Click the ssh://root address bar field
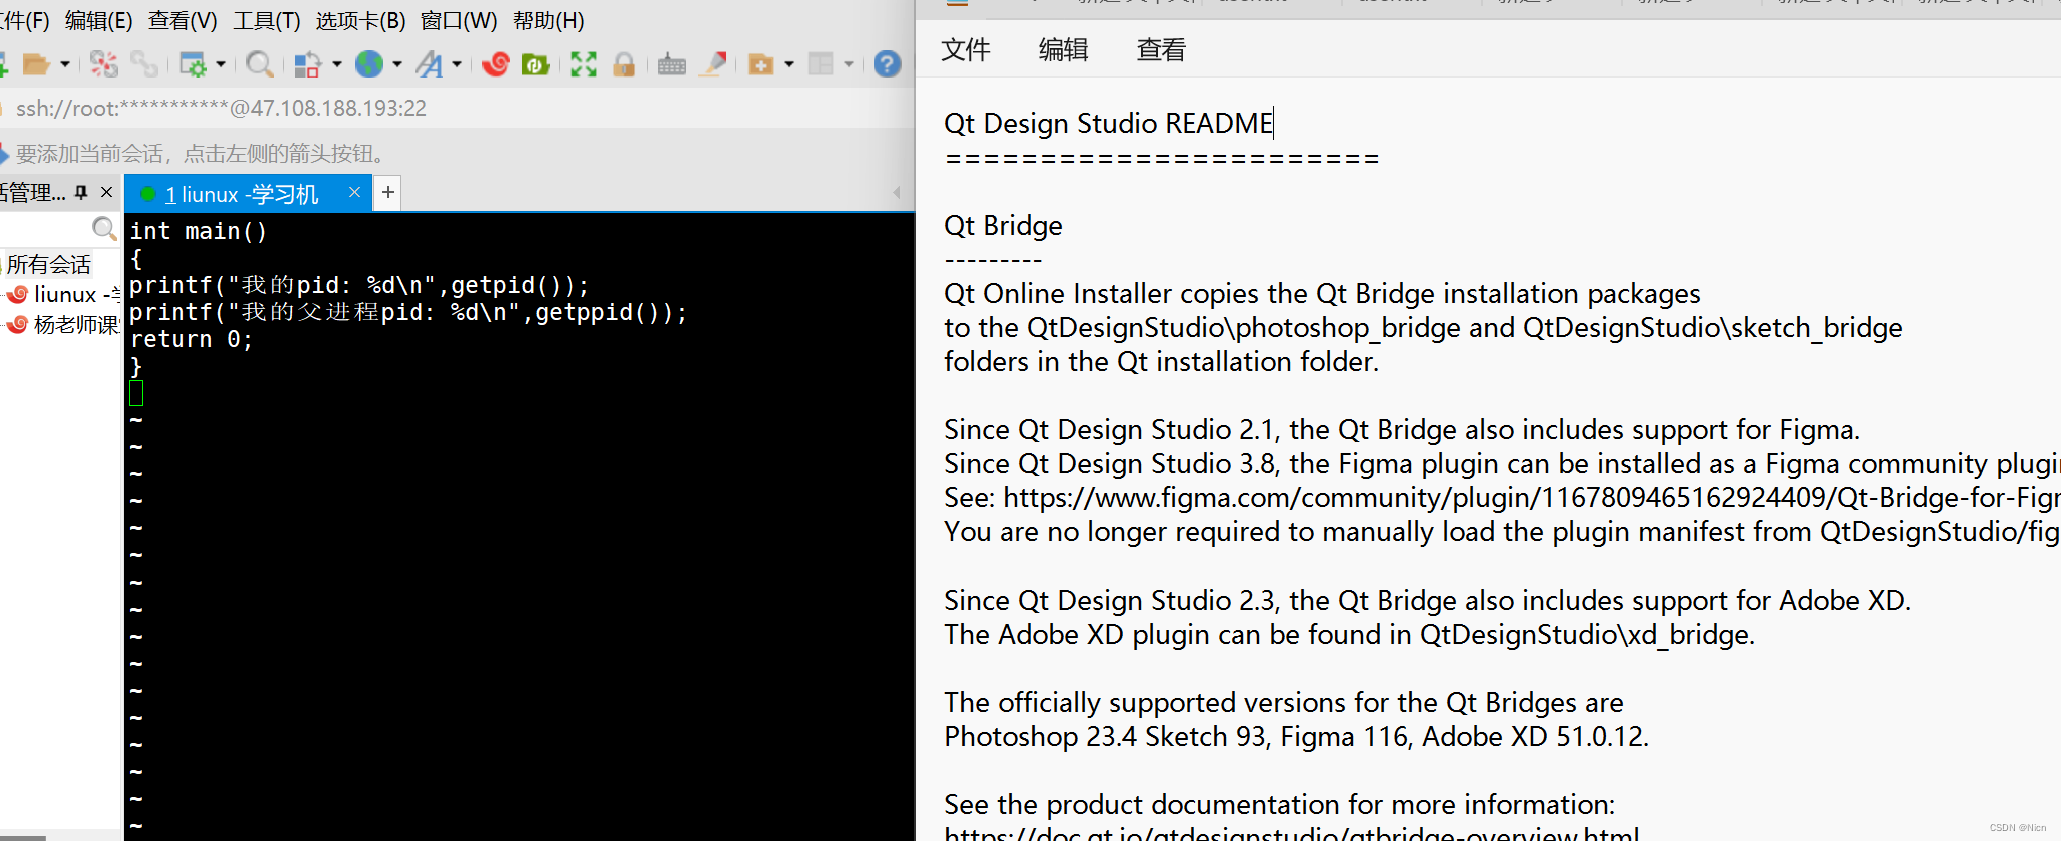 point(457,108)
